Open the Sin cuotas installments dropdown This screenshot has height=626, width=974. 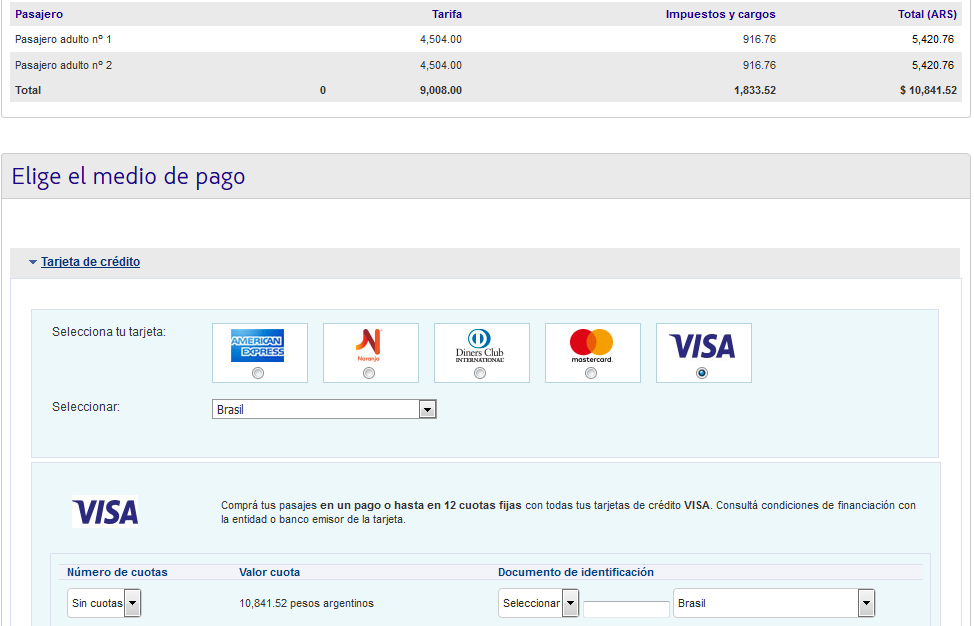pyautogui.click(x=105, y=603)
